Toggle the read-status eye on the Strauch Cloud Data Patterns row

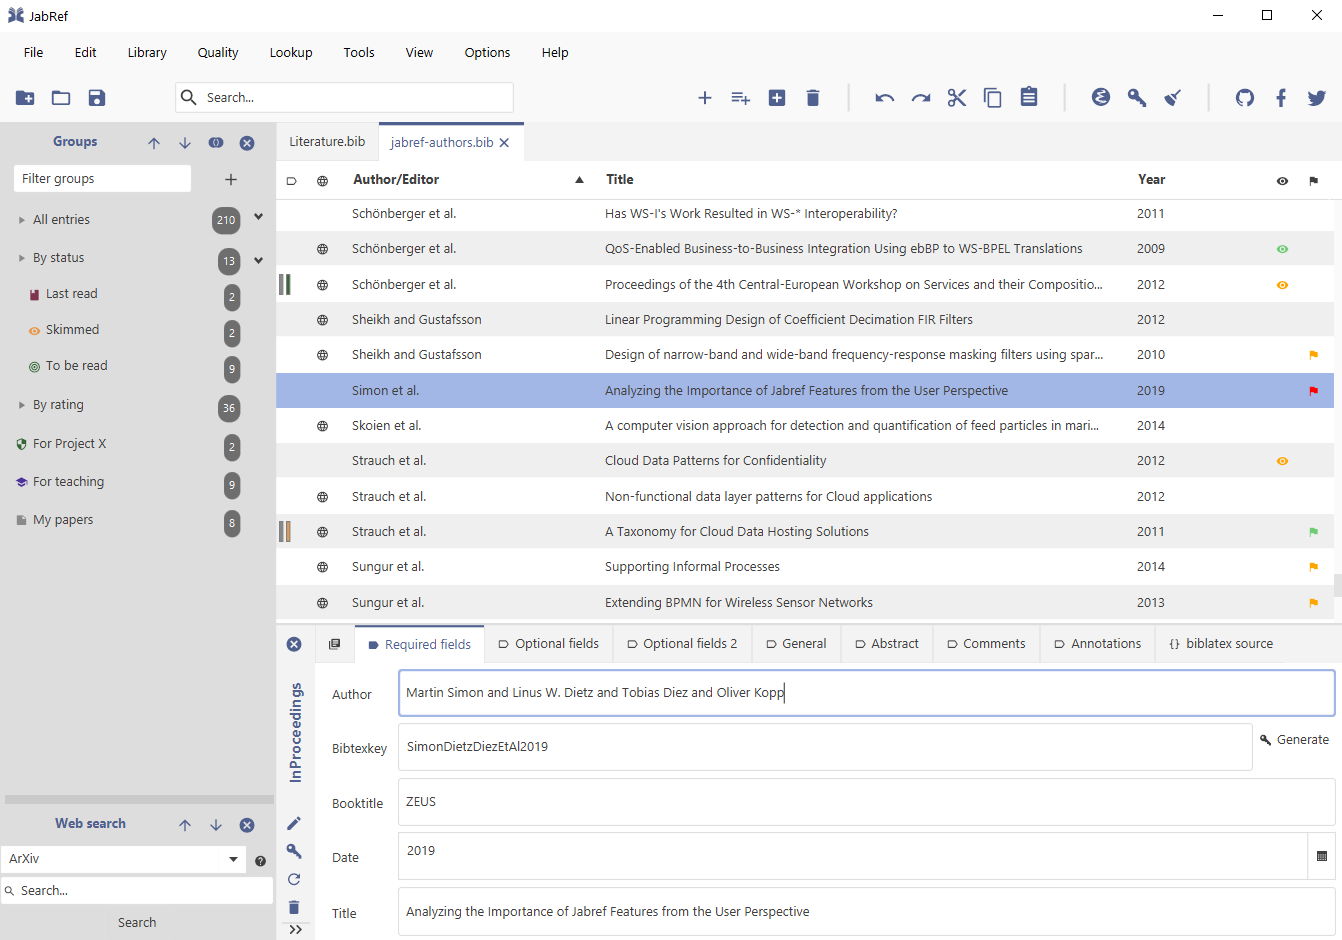(x=1281, y=461)
